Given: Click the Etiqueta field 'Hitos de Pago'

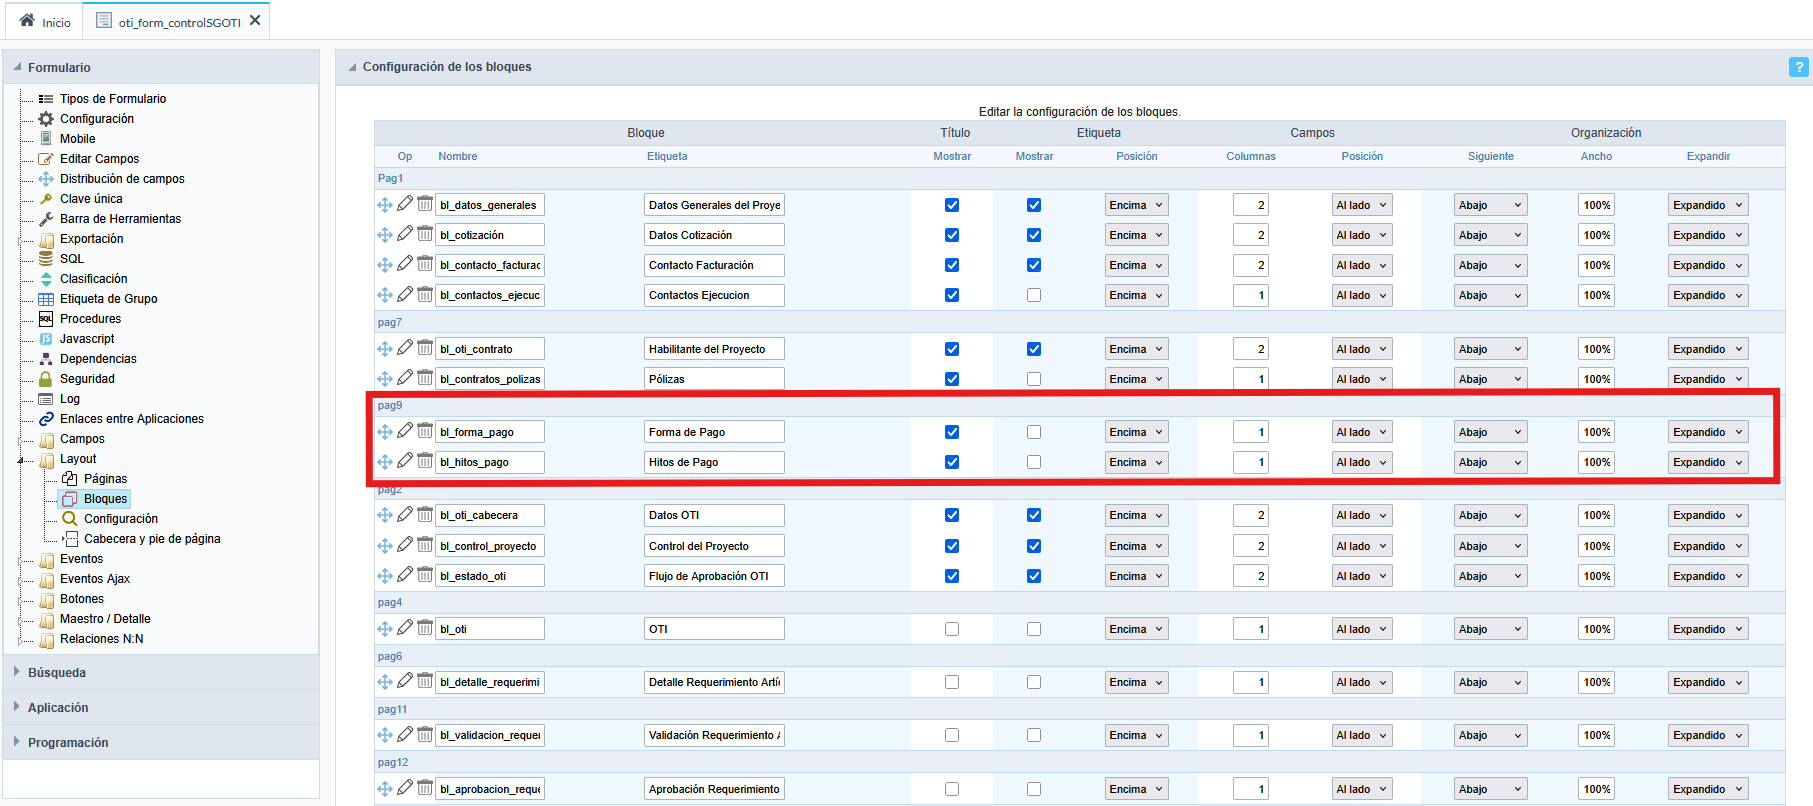Looking at the screenshot, I should tap(714, 462).
